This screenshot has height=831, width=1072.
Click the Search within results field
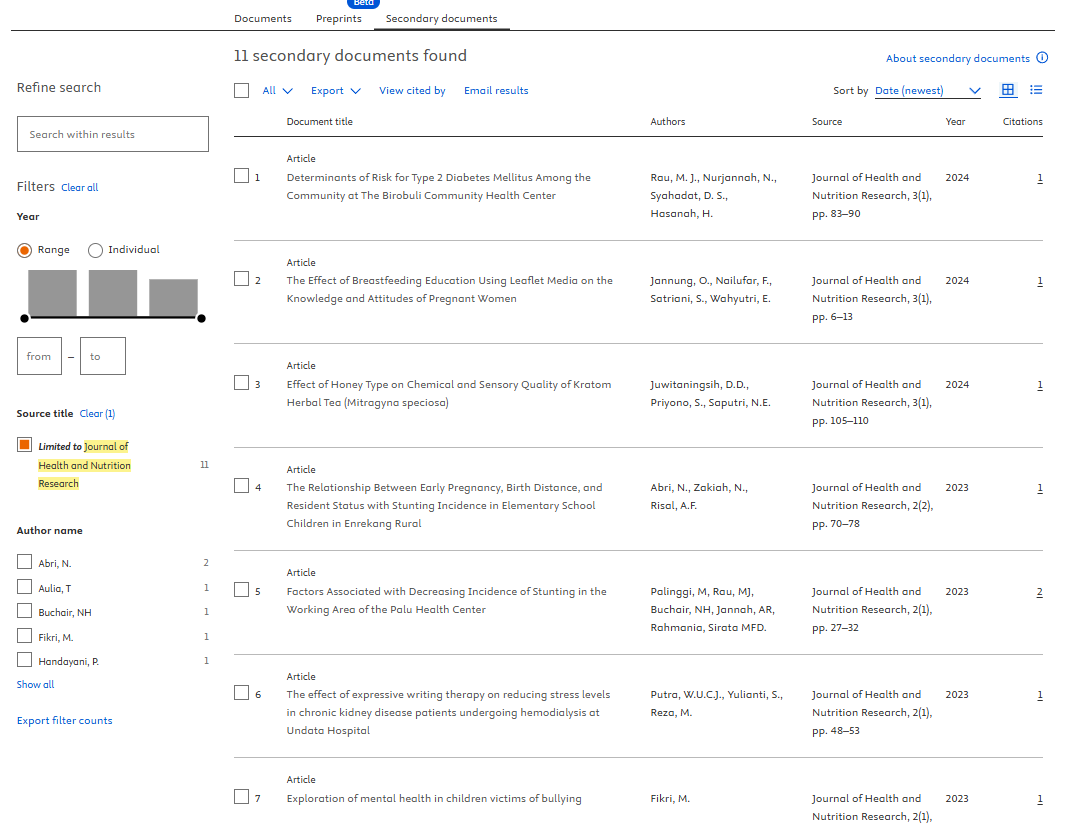[x=113, y=134]
